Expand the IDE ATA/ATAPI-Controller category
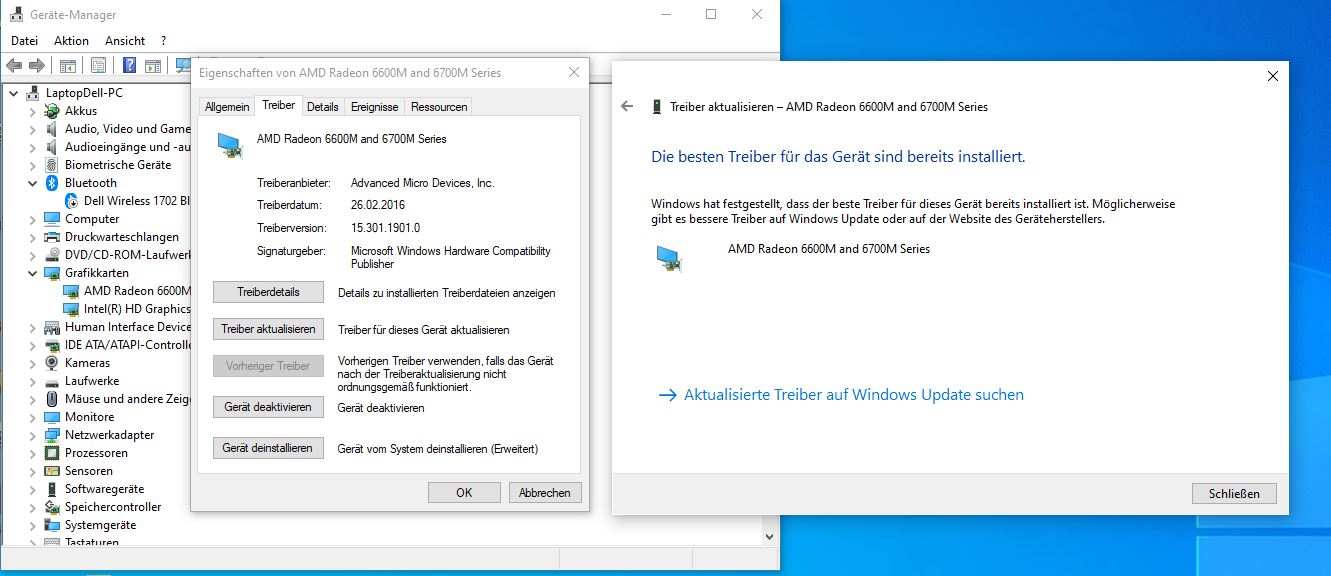 point(32,345)
